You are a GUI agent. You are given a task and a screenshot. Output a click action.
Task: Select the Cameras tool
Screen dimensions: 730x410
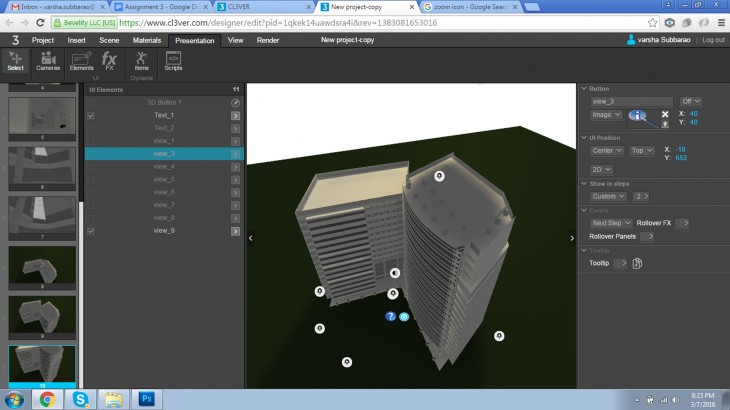48,61
